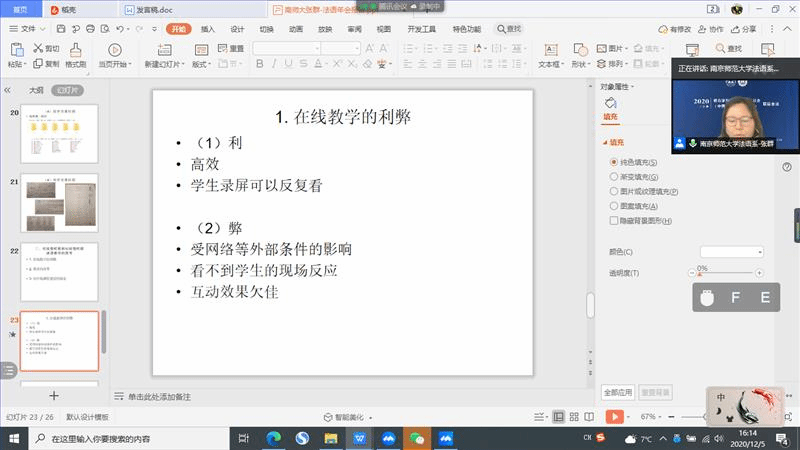Click the add slide plus icon below thumbnails
The width and height of the screenshot is (800, 450).
(x=54, y=396)
